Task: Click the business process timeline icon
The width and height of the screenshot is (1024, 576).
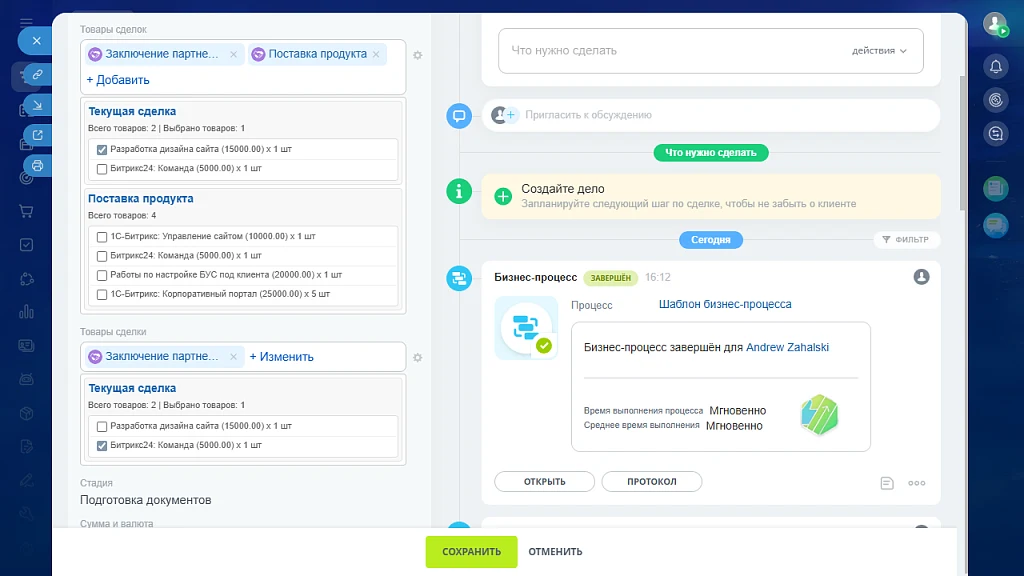Action: tap(459, 278)
